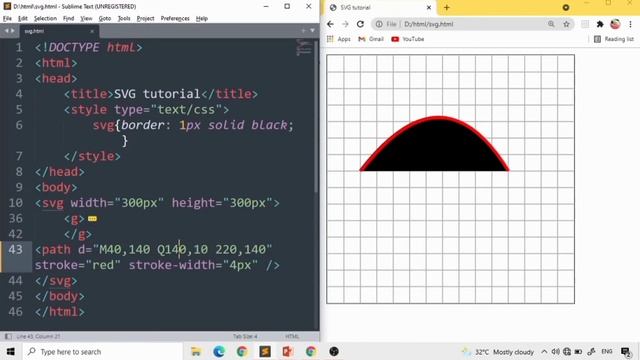The image size is (640, 360).
Task: Expand the folded g element marker
Action: (x=92, y=219)
